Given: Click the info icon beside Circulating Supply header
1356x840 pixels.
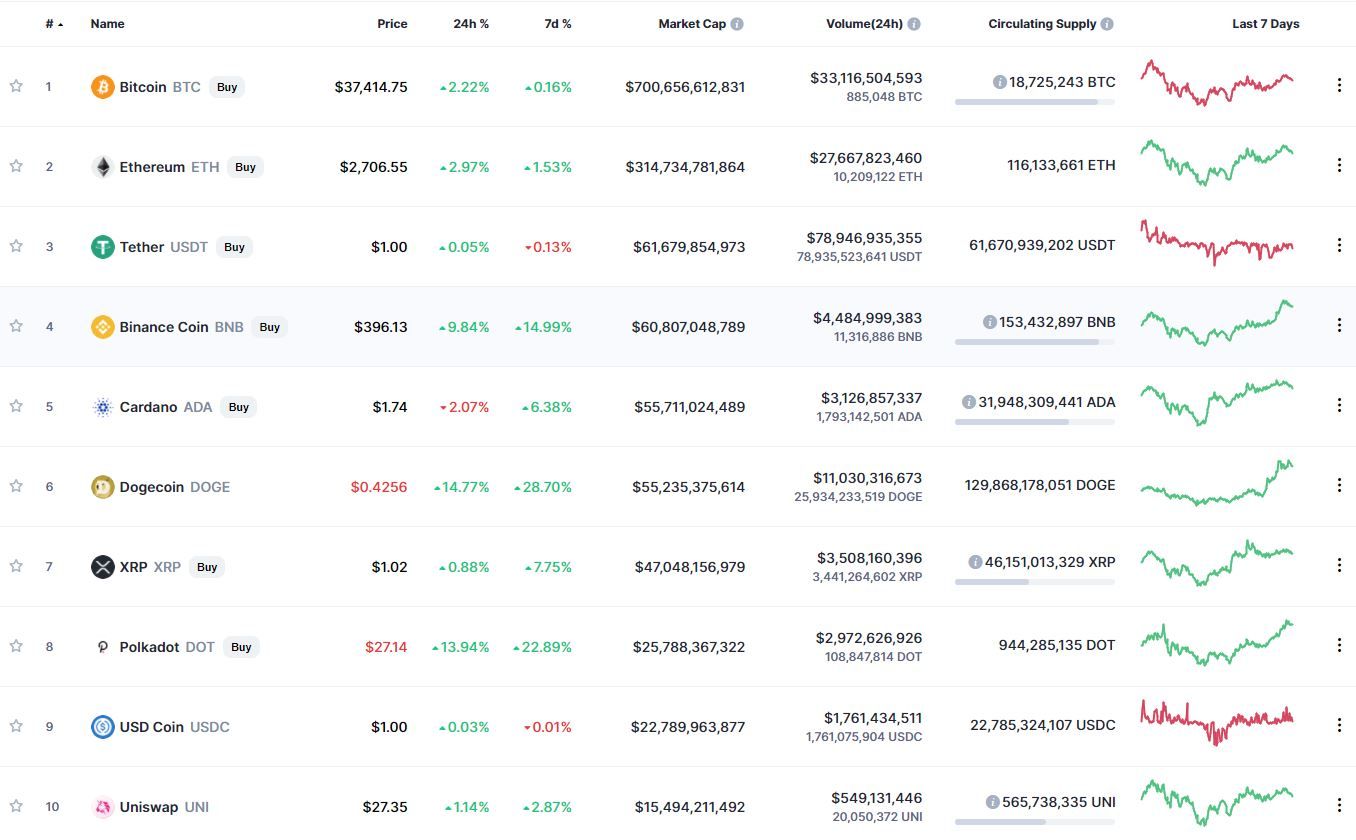Looking at the screenshot, I should point(1107,24).
